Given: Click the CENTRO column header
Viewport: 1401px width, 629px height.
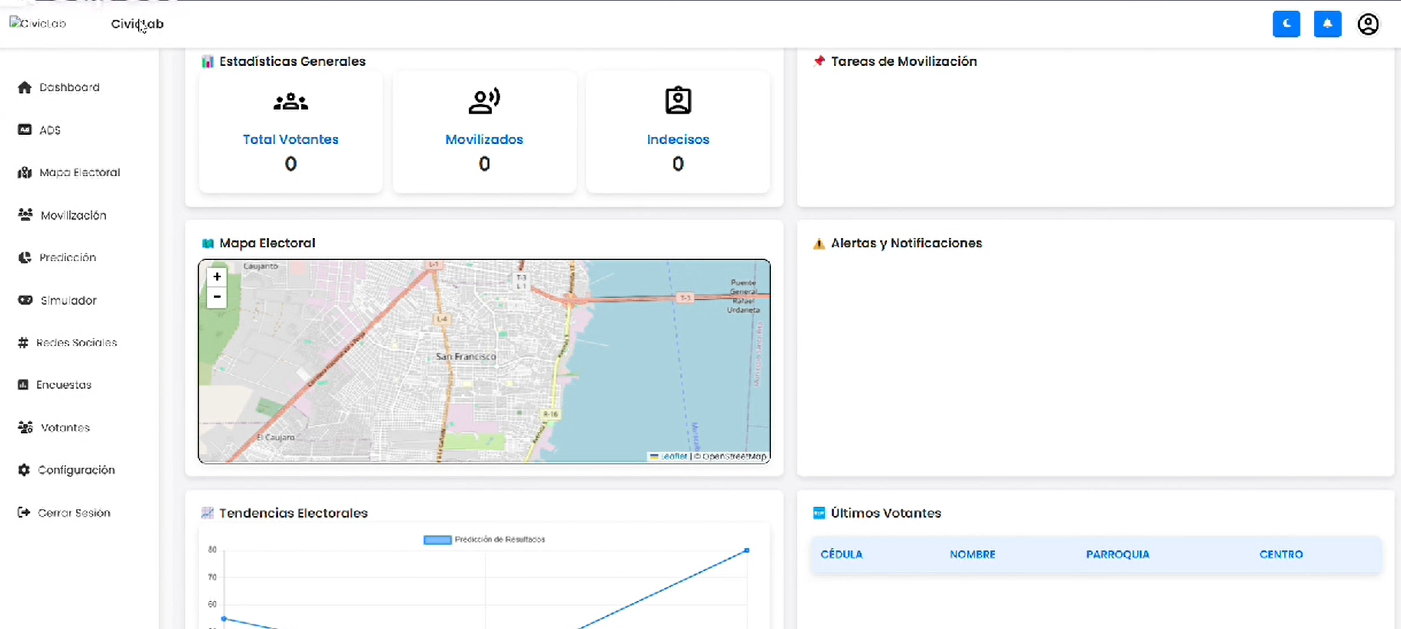Looking at the screenshot, I should pos(1281,554).
